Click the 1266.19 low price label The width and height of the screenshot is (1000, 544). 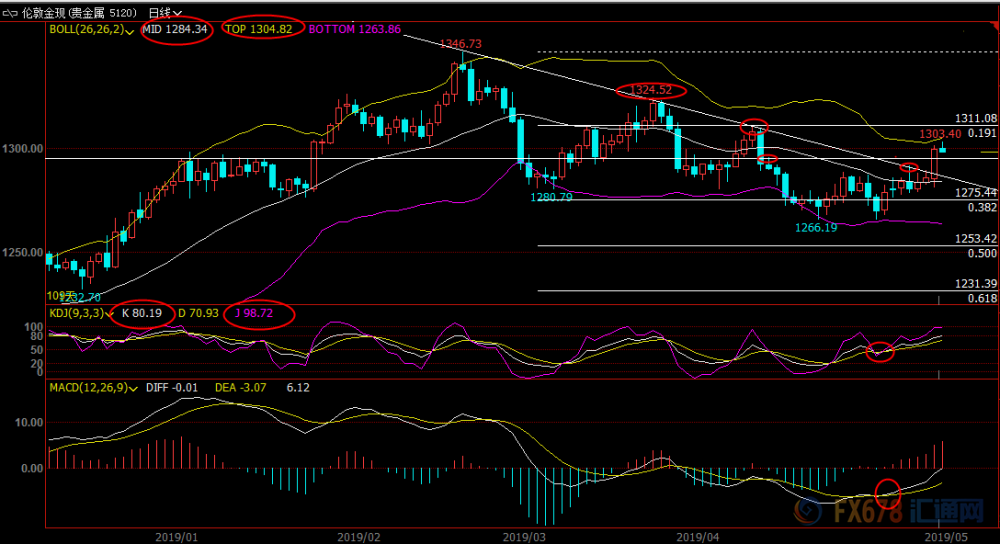point(816,228)
